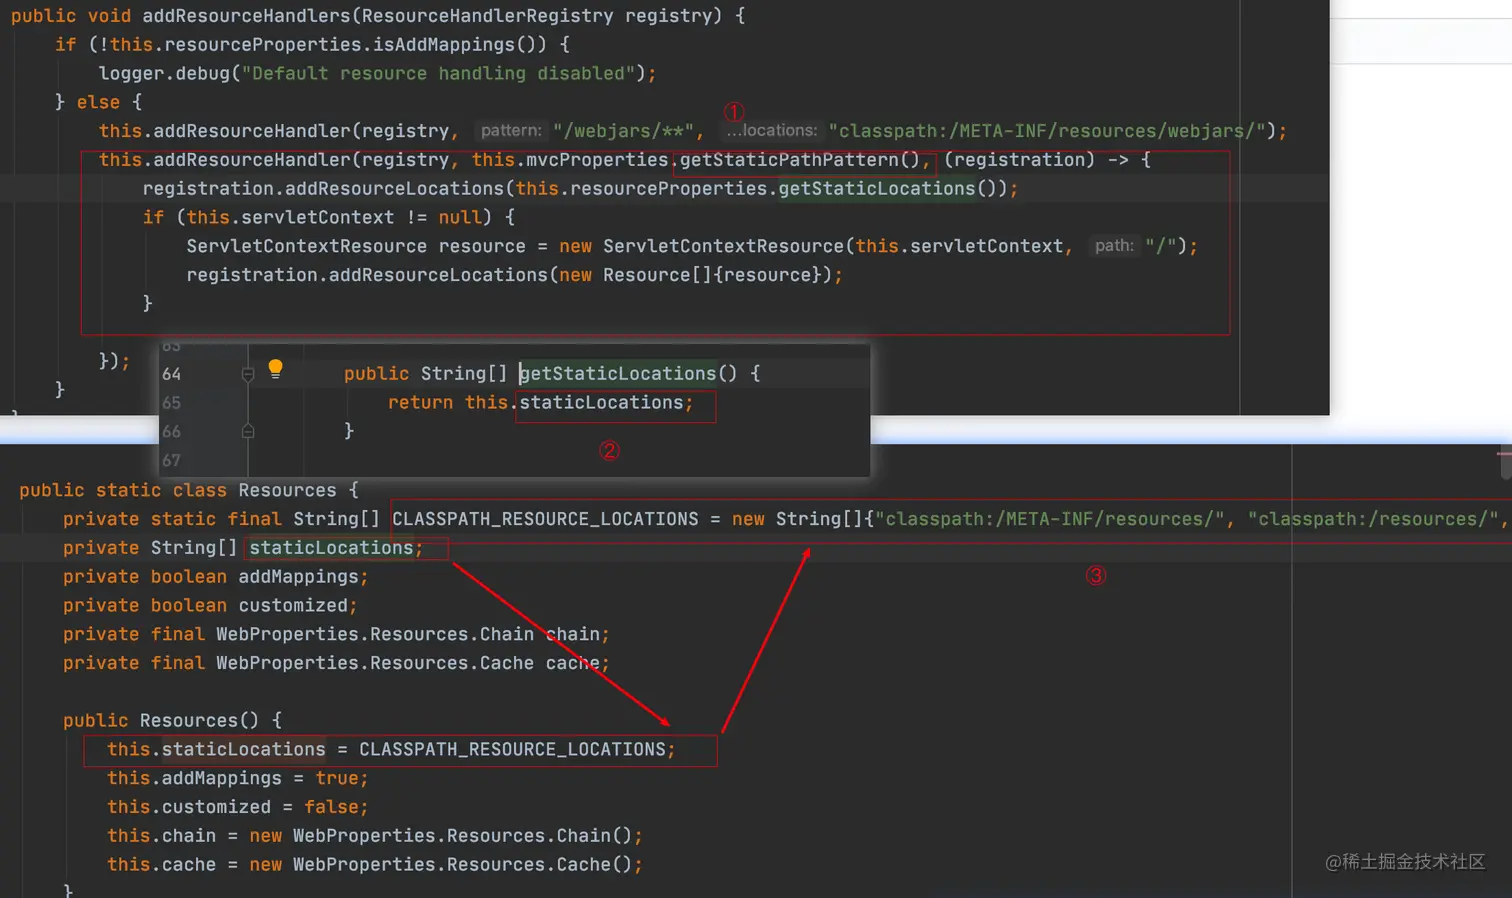Click the WebProperties.Resources.Chain() constructor call
This screenshot has width=1512, height=898.
(463, 836)
